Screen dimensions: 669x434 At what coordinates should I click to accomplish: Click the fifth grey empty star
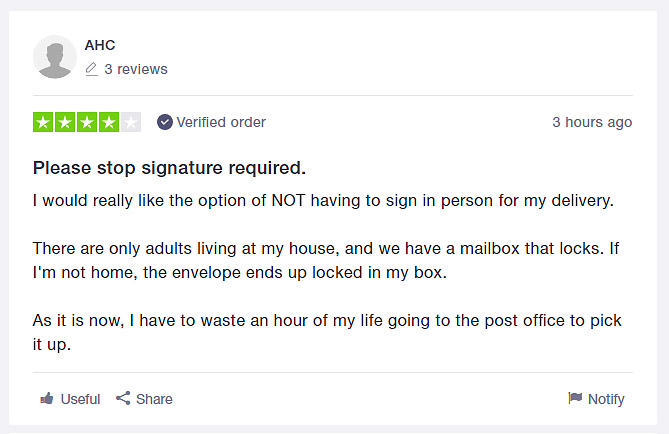click(131, 122)
